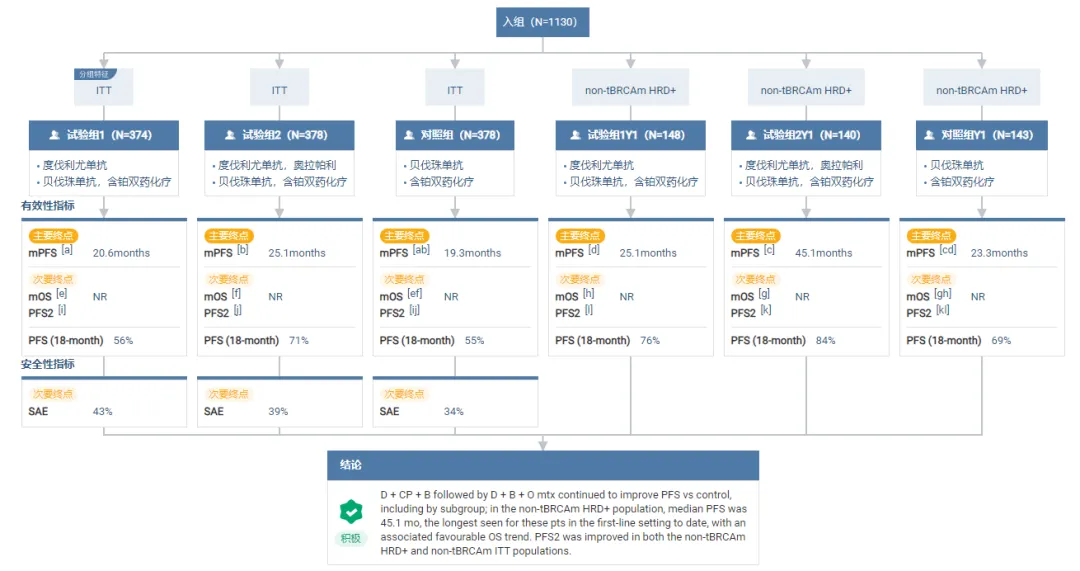Click the 结论 section header
The height and width of the screenshot is (571, 1080).
coord(350,465)
